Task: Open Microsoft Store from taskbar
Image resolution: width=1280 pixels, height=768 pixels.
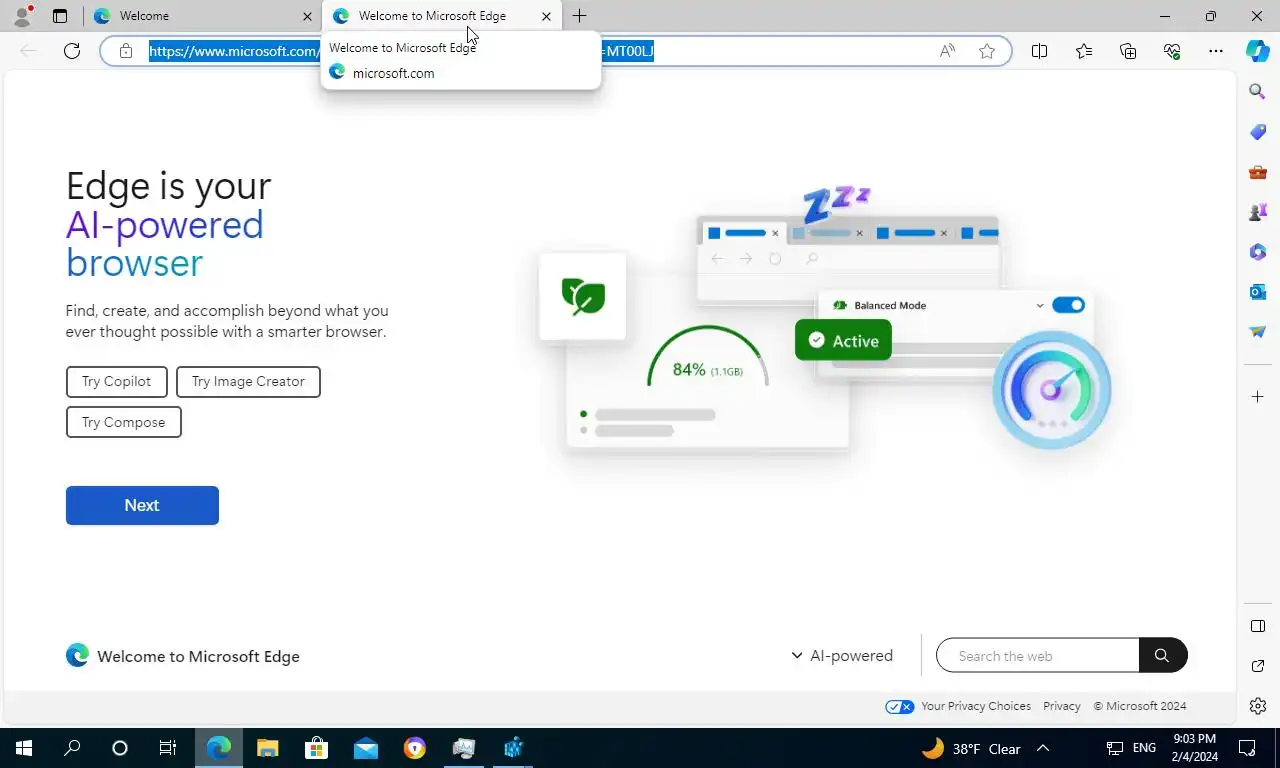Action: click(x=316, y=748)
